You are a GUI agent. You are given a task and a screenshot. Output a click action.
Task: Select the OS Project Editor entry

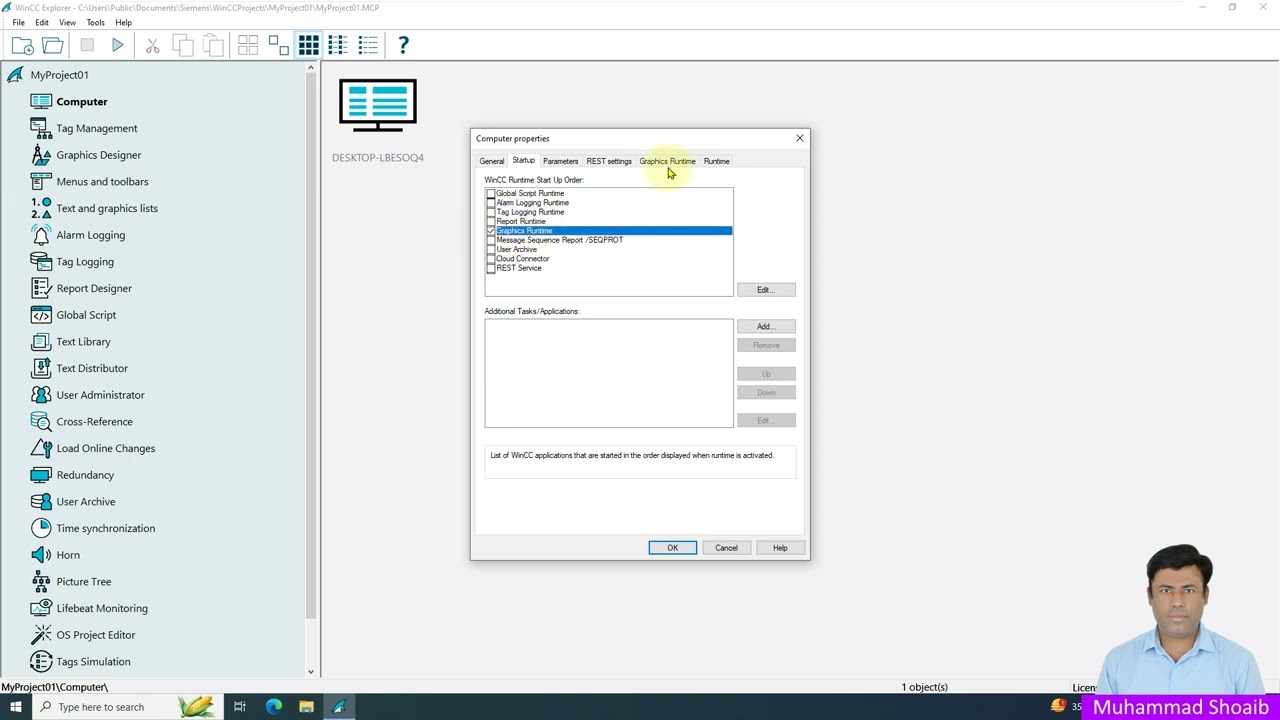(96, 635)
